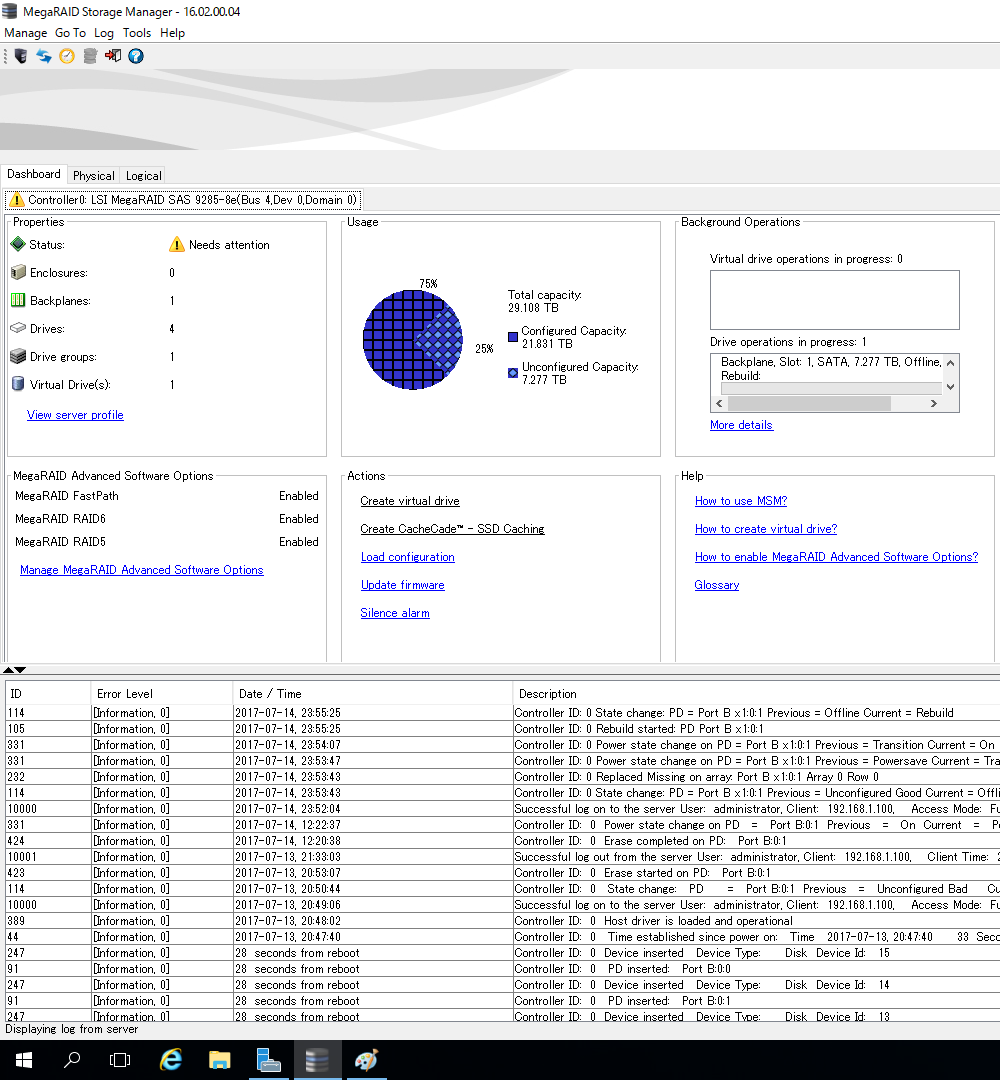Click the log pane collapse up arrow
Image resolution: width=1000 pixels, height=1080 pixels.
click(x=8, y=669)
